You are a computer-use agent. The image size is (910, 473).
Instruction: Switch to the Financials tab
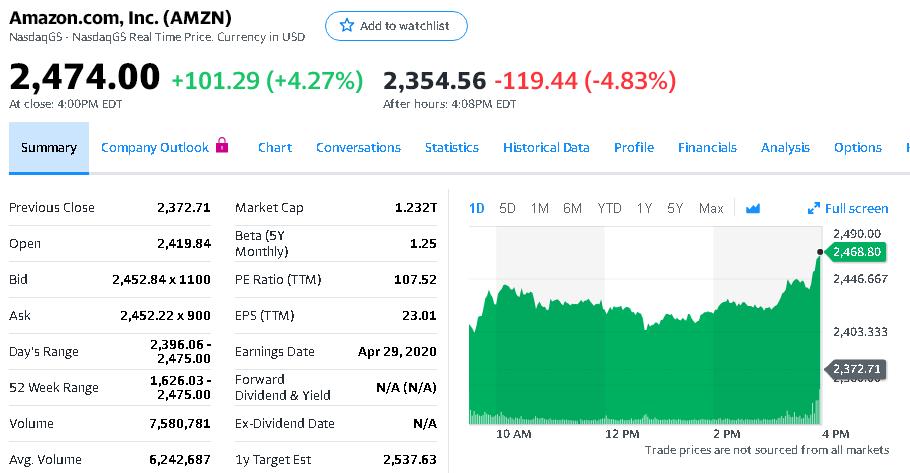click(707, 148)
